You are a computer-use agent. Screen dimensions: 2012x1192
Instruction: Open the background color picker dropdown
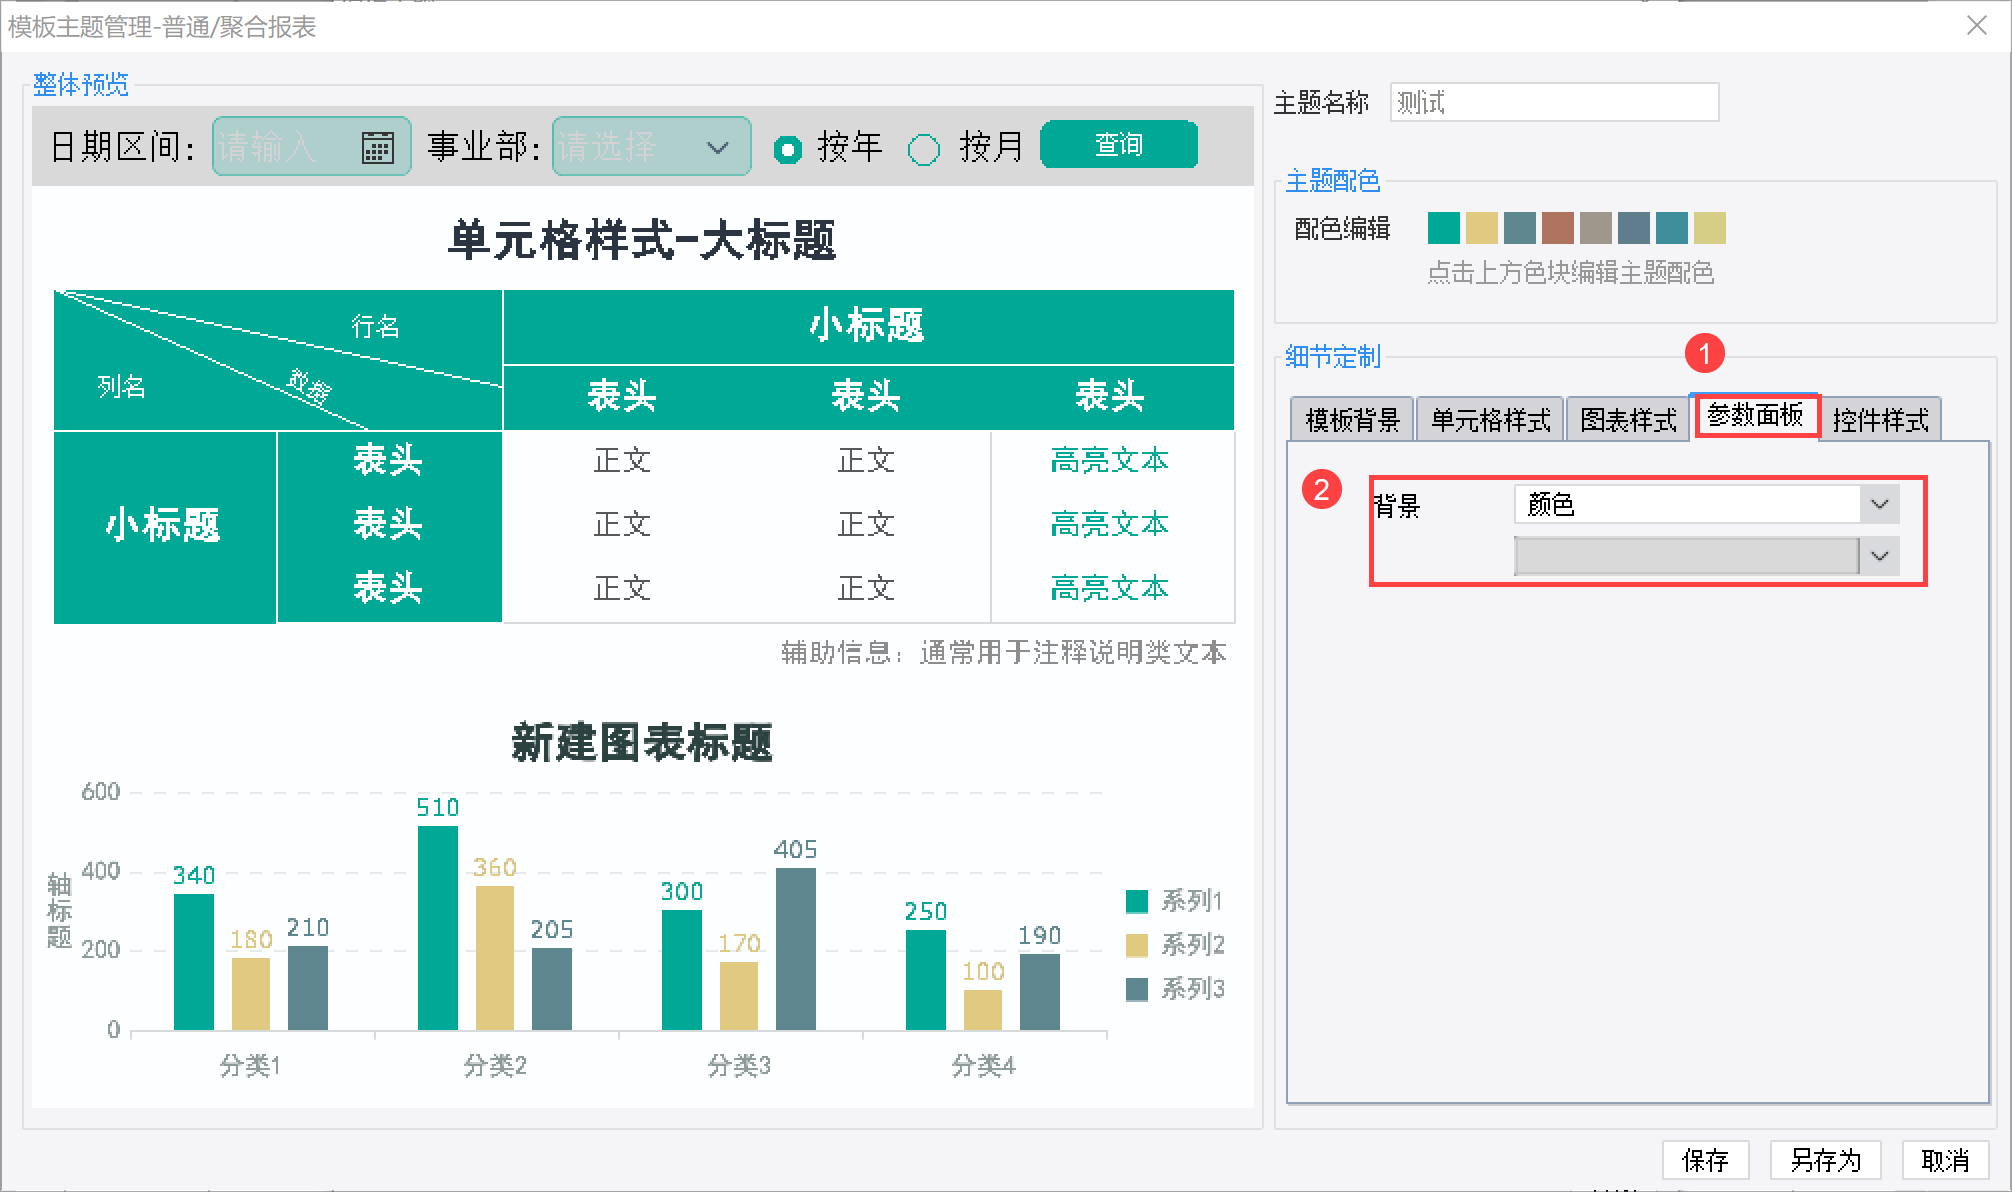(x=1879, y=556)
